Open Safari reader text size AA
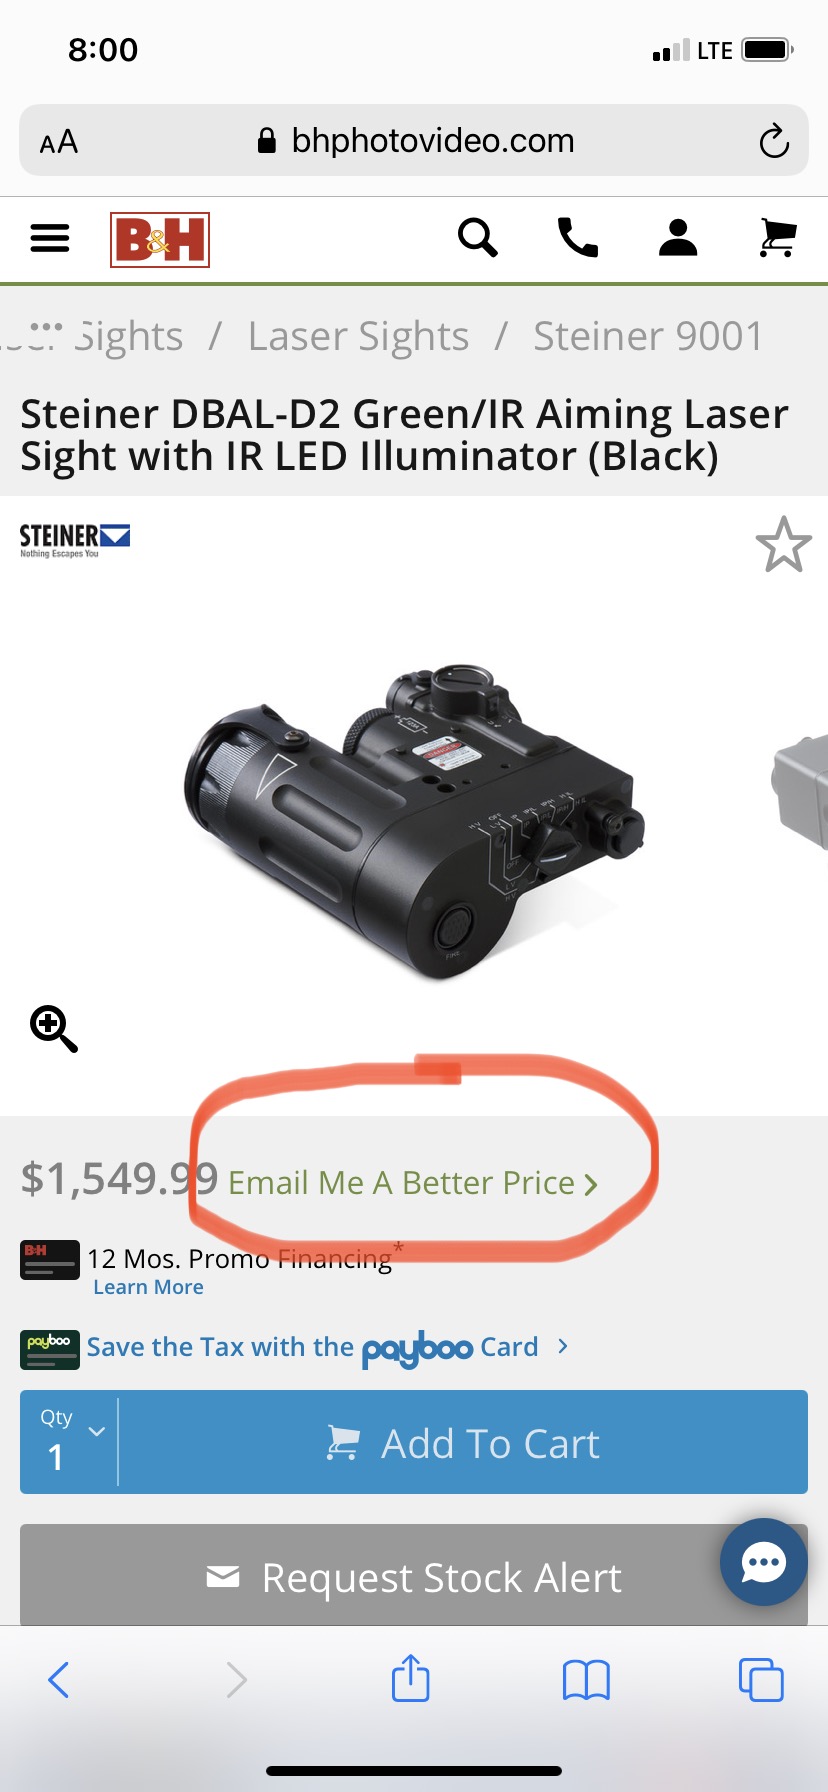This screenshot has width=828, height=1792. tap(59, 142)
